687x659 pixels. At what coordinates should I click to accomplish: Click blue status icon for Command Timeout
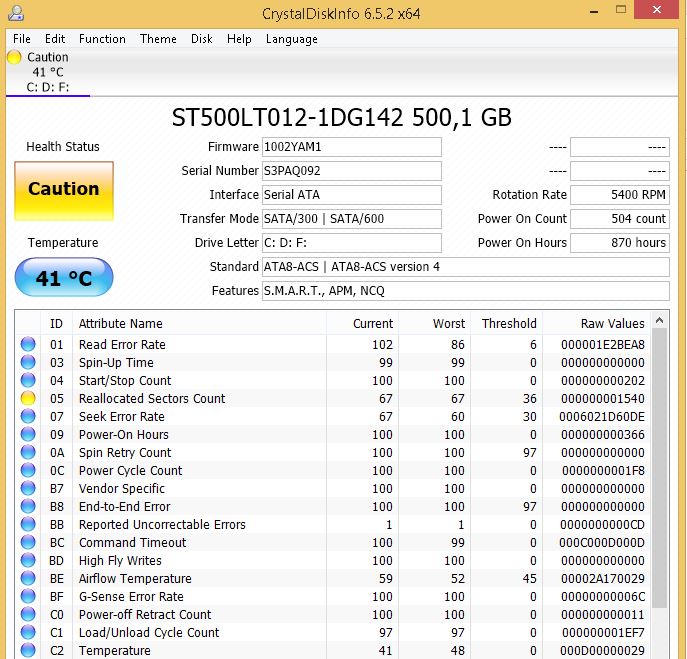click(28, 542)
